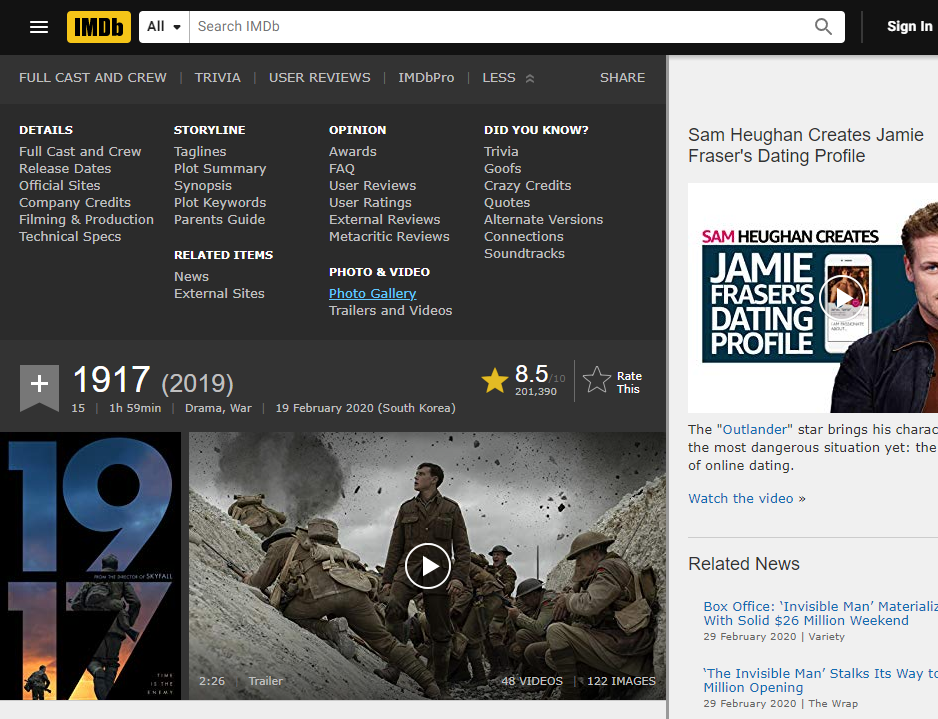Click the Search IMDb input field

(x=501, y=27)
